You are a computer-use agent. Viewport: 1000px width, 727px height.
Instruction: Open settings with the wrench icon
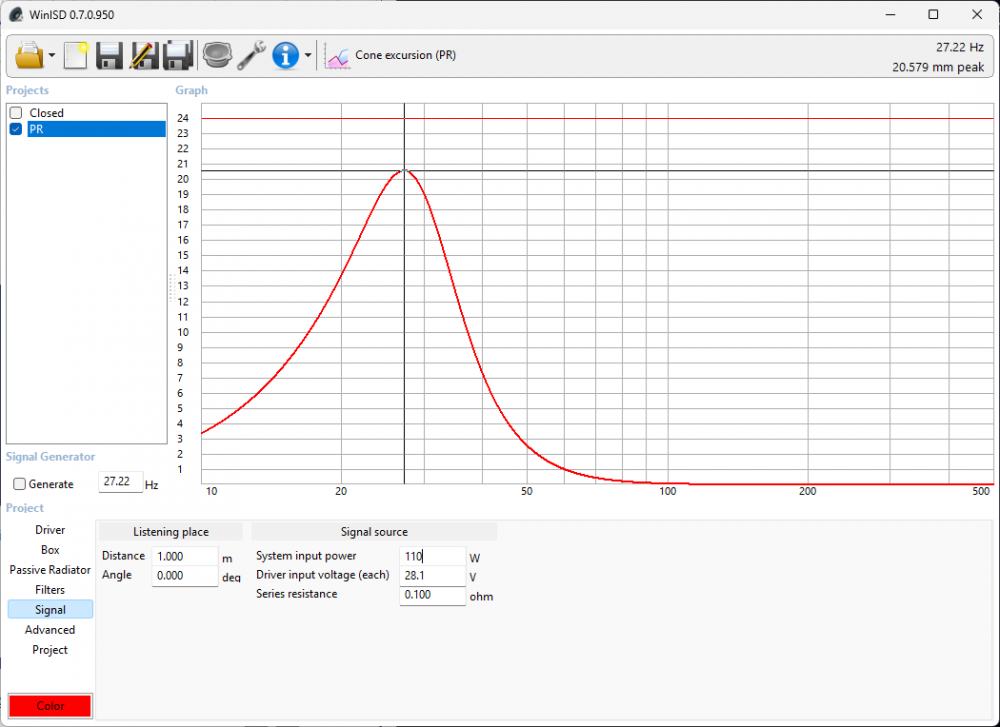click(251, 55)
